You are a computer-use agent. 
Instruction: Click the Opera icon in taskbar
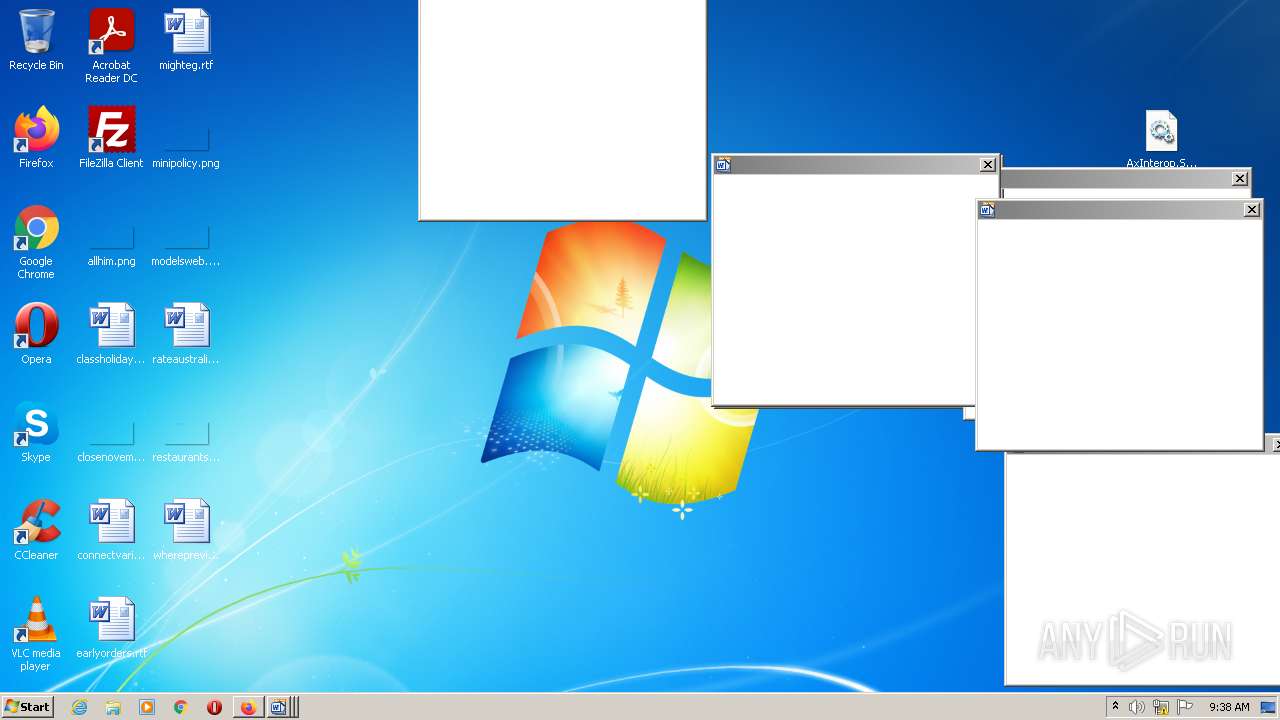pos(214,707)
